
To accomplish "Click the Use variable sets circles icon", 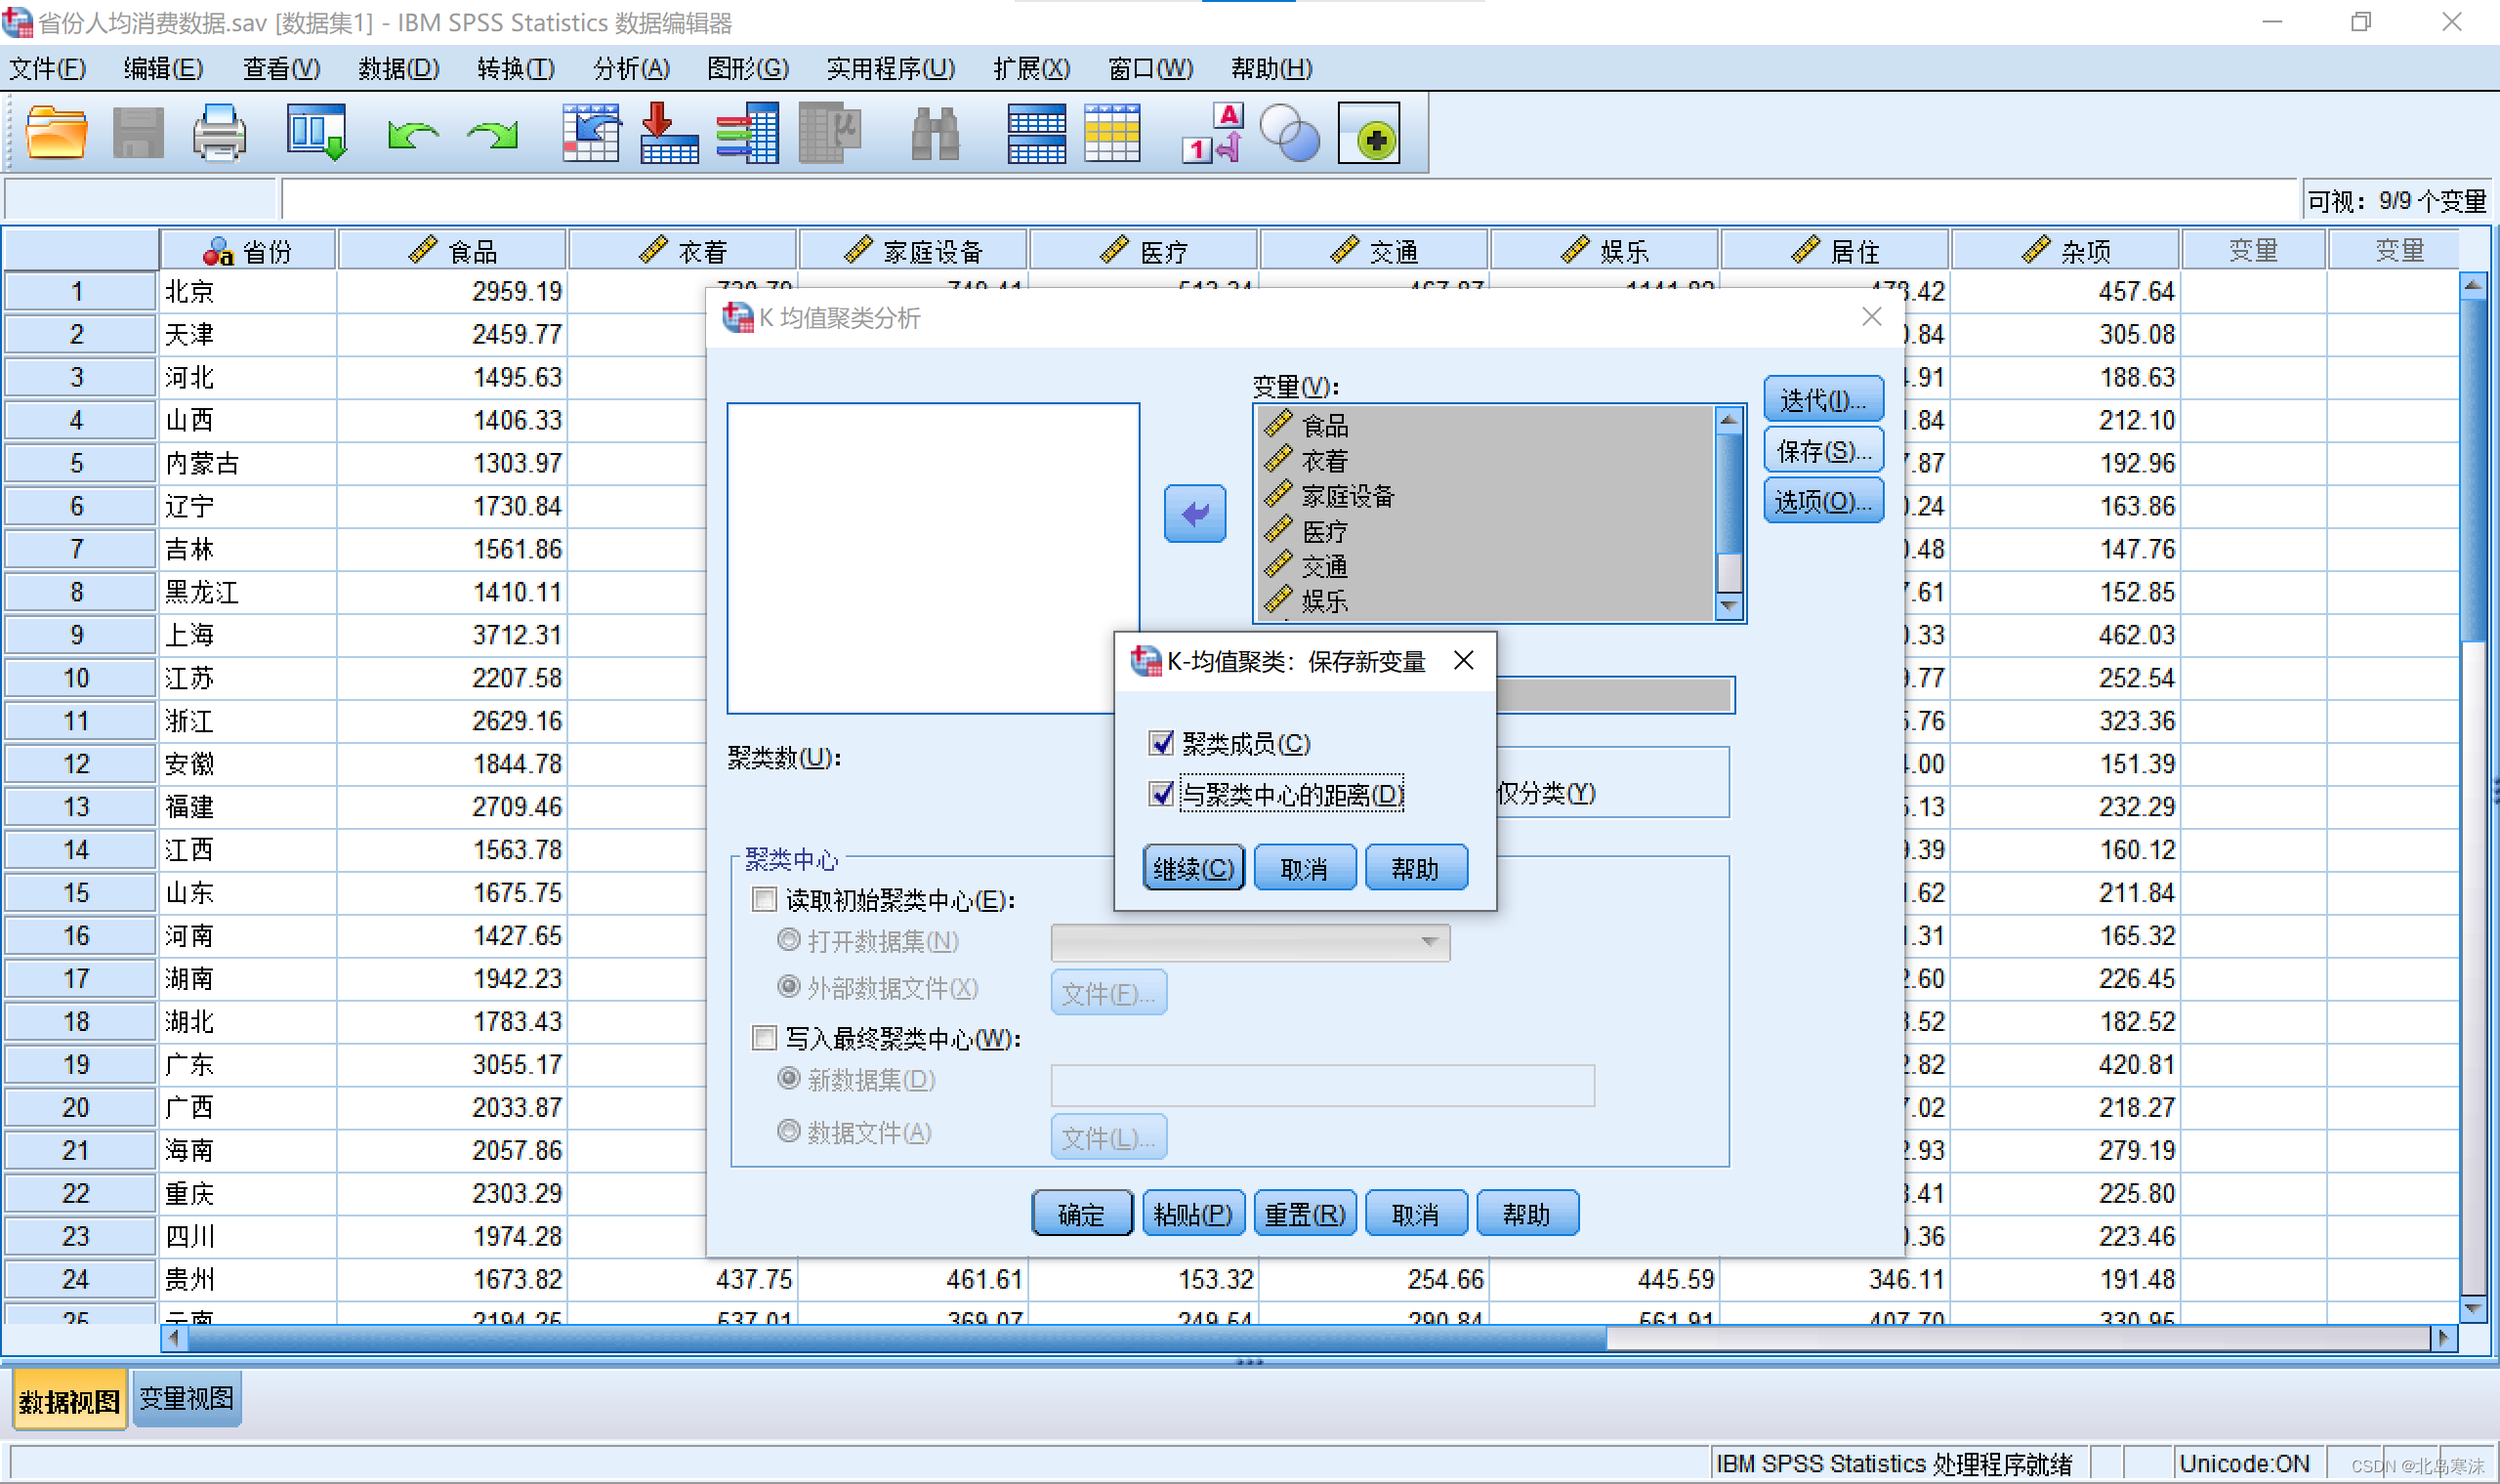I will pos(1290,133).
